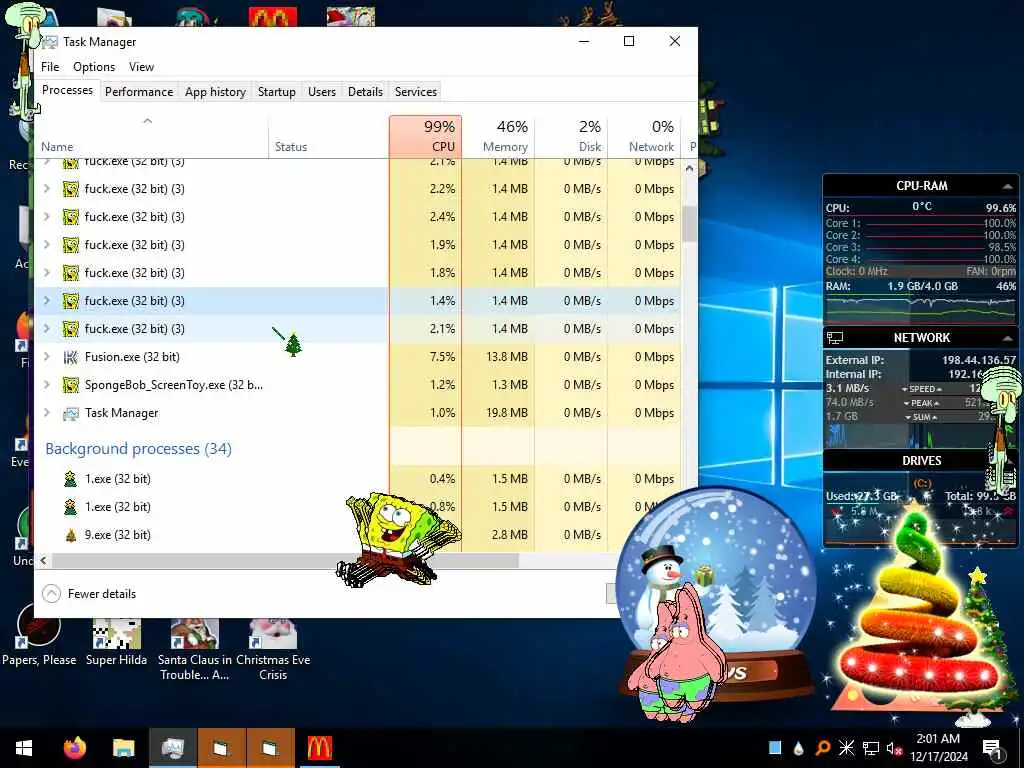The height and width of the screenshot is (768, 1024).
Task: Click the Status column header
Action: click(328, 136)
